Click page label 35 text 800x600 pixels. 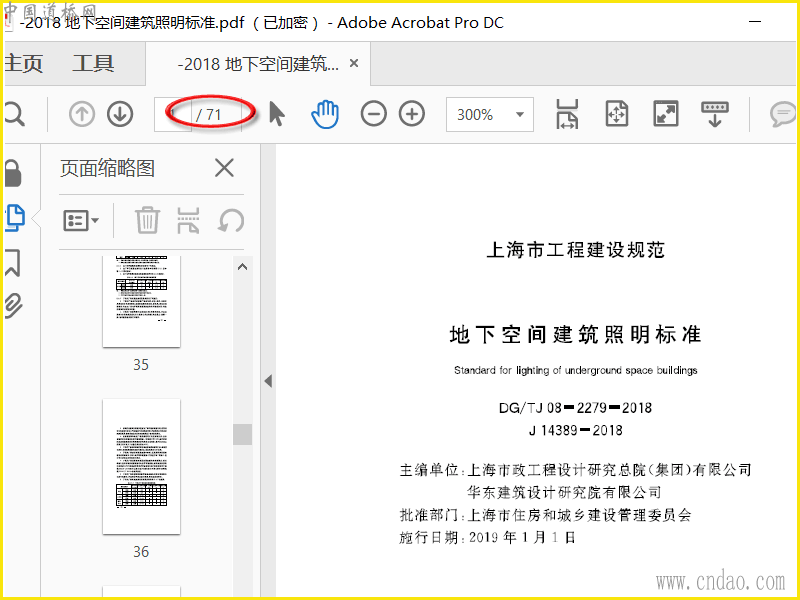[141, 365]
